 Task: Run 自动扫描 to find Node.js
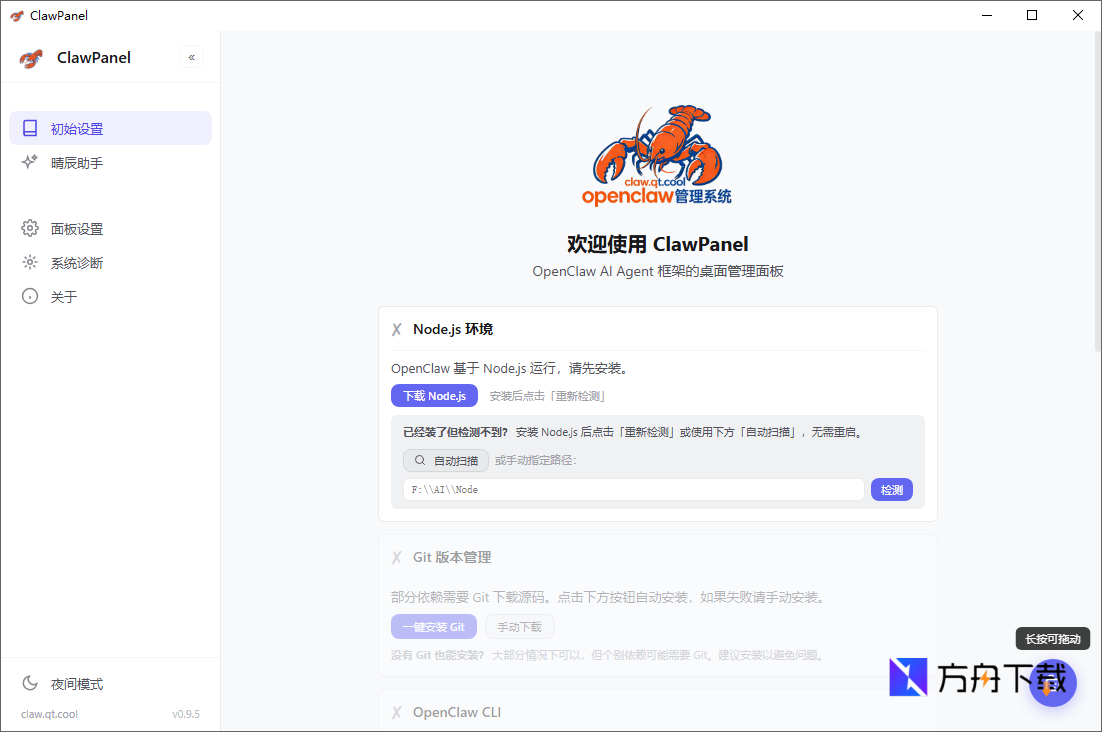click(x=445, y=460)
